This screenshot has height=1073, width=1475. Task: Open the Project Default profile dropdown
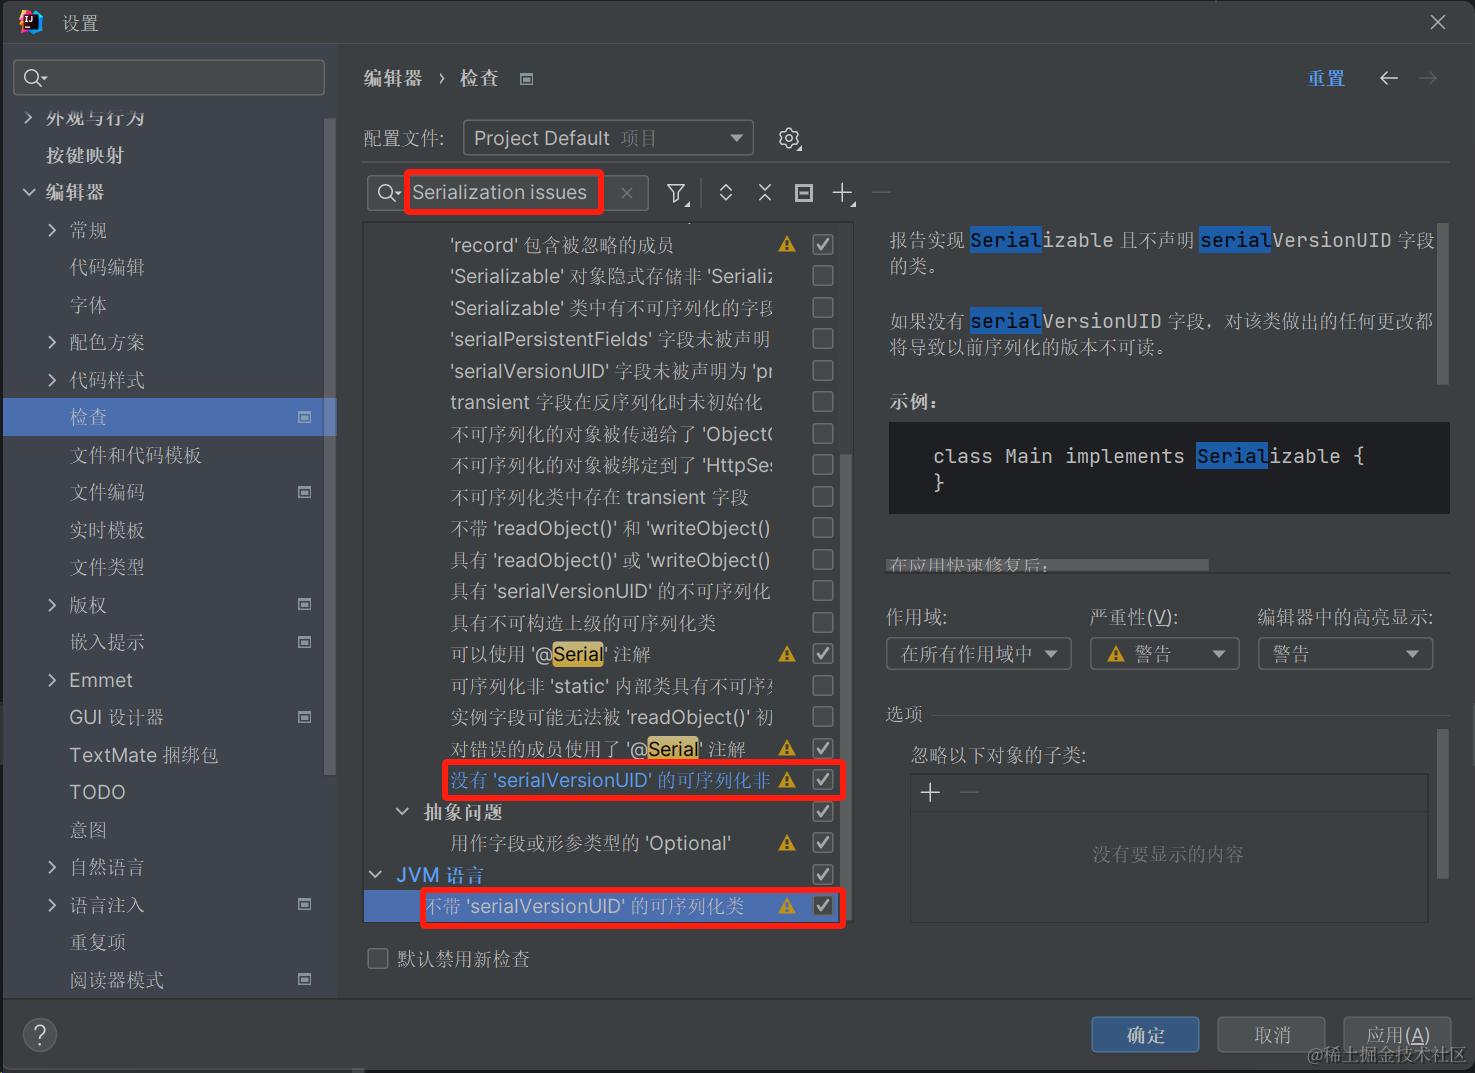pyautogui.click(x=608, y=138)
